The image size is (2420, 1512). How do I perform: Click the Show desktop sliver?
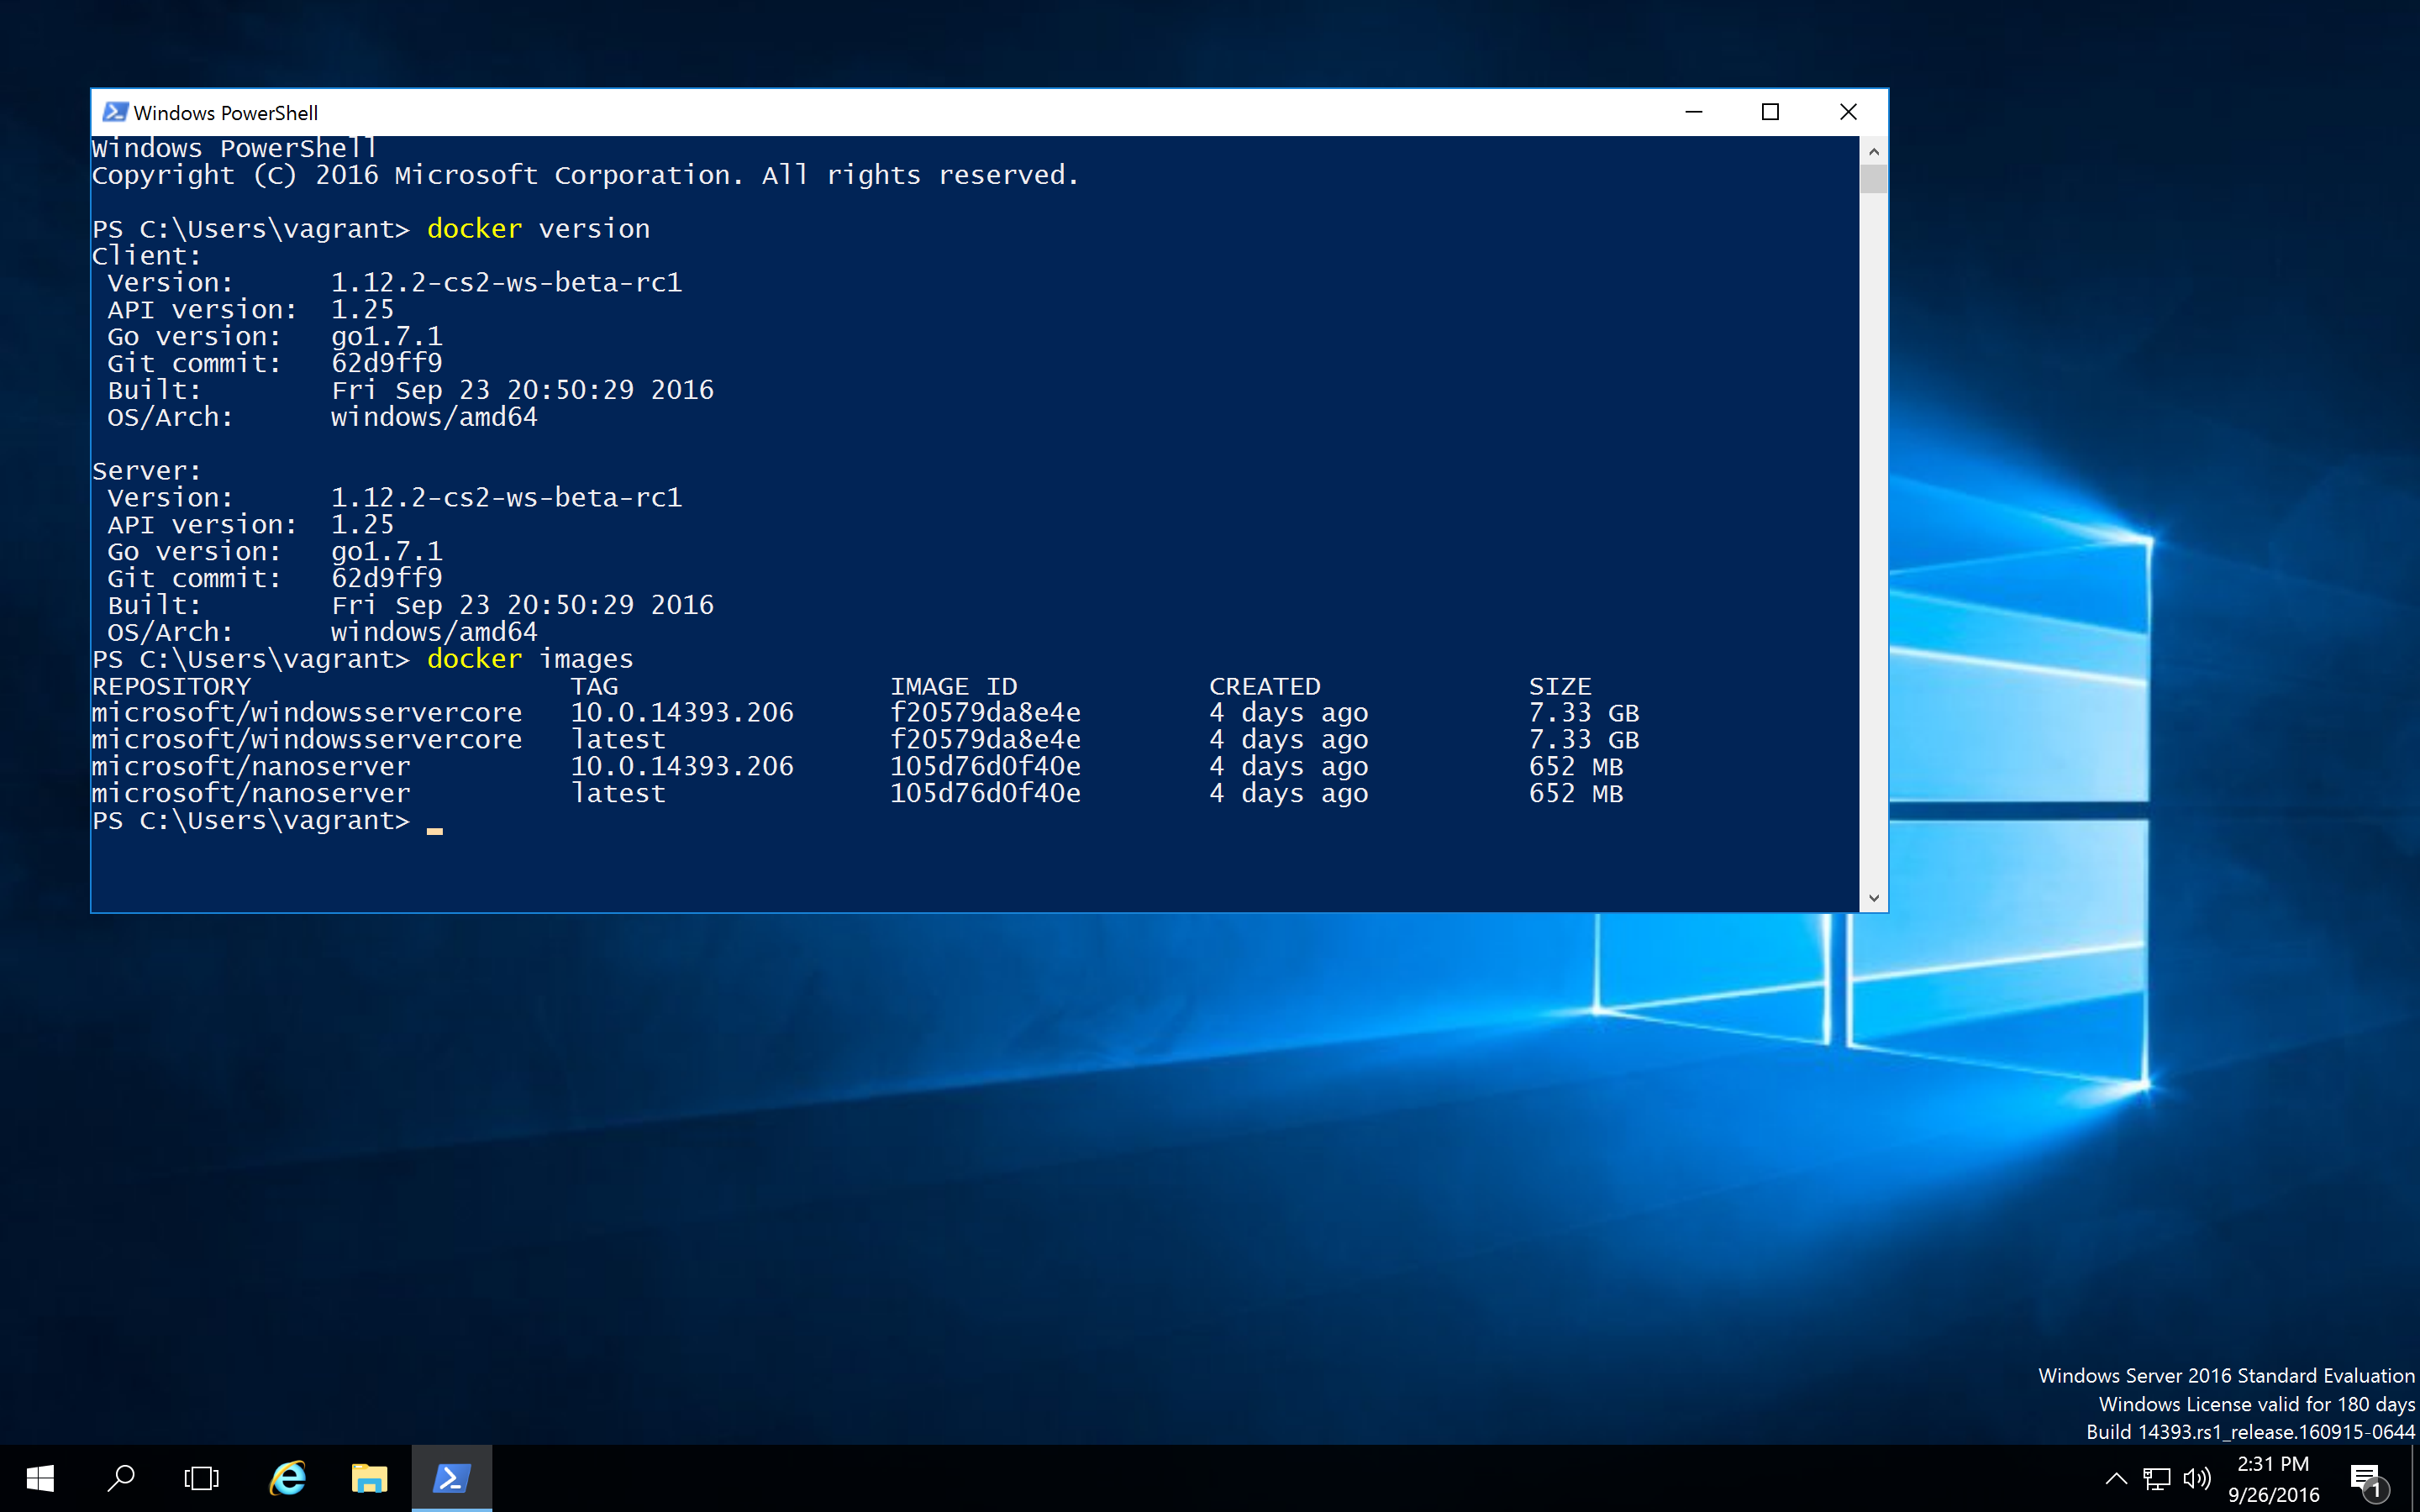tap(2415, 1479)
